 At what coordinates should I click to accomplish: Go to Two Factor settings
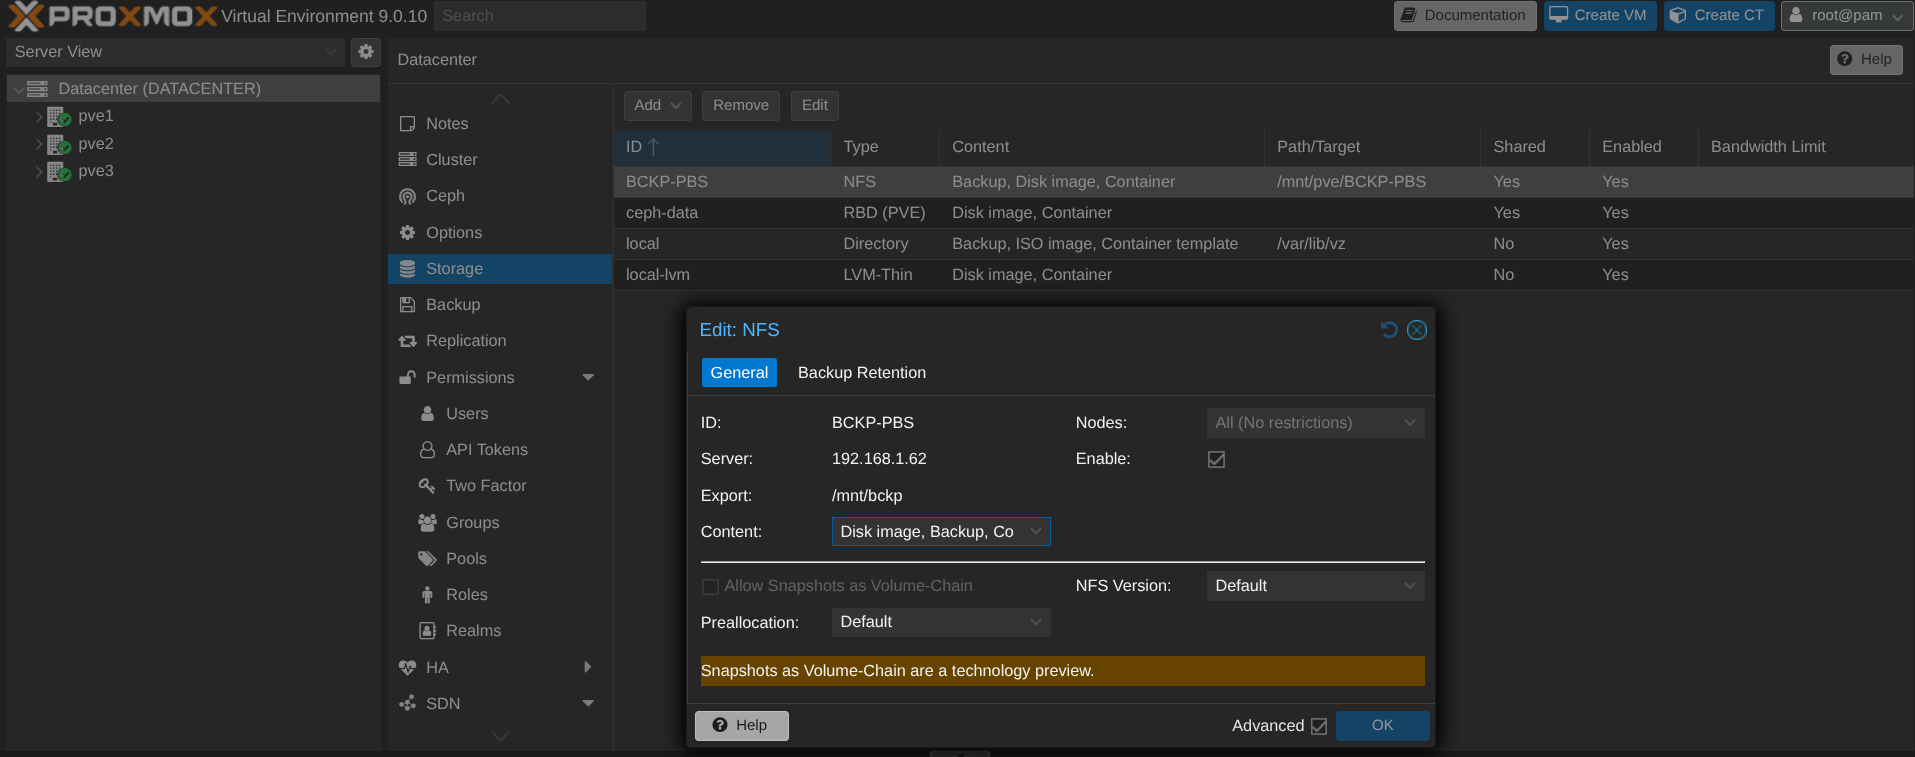click(485, 486)
